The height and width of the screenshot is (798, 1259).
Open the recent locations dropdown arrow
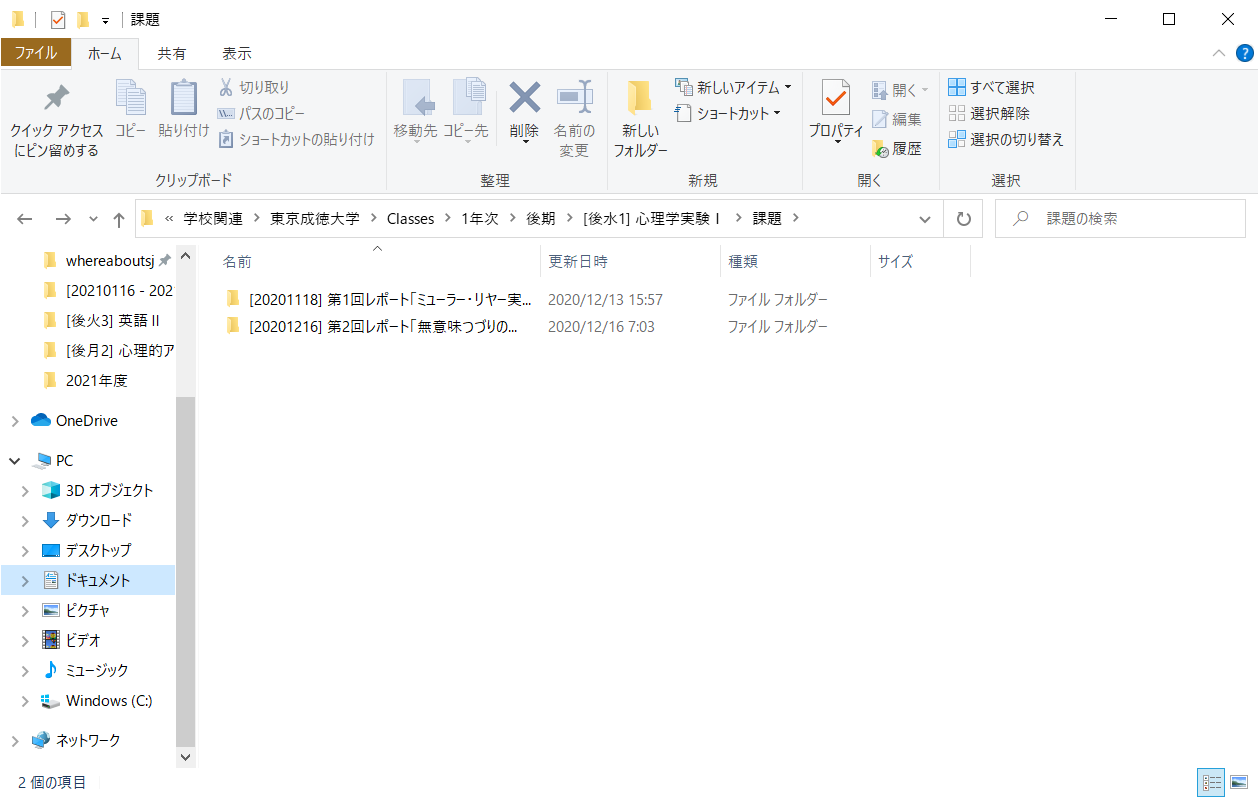coord(94,219)
